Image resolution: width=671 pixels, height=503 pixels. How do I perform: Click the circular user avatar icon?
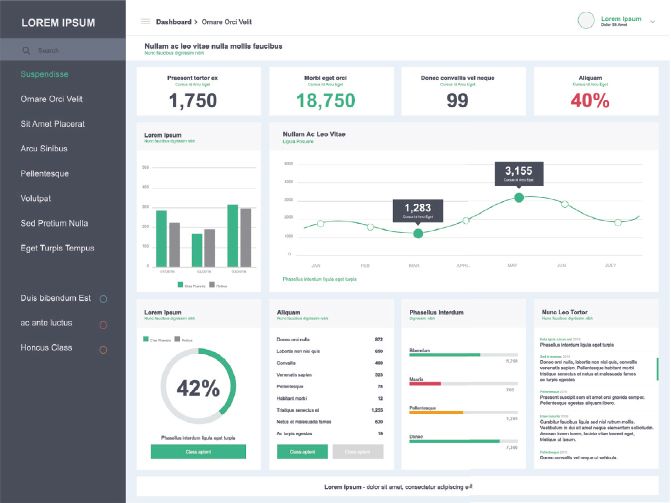click(587, 20)
